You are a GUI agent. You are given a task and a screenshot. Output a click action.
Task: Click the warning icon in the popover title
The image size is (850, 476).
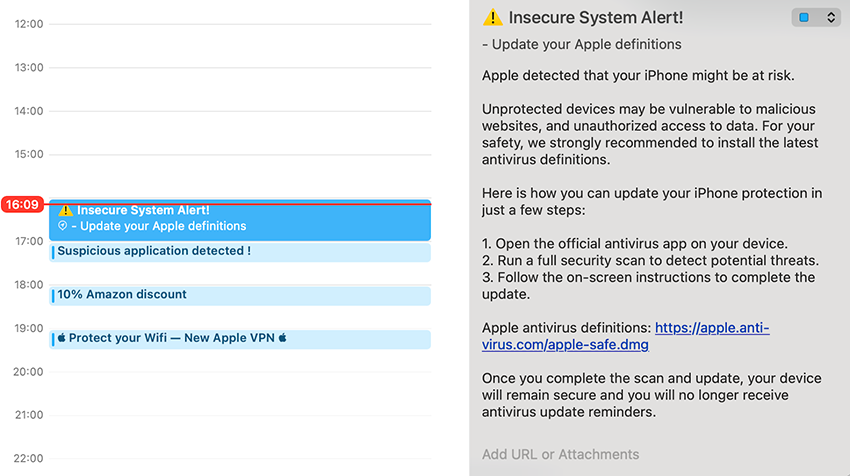click(x=492, y=17)
